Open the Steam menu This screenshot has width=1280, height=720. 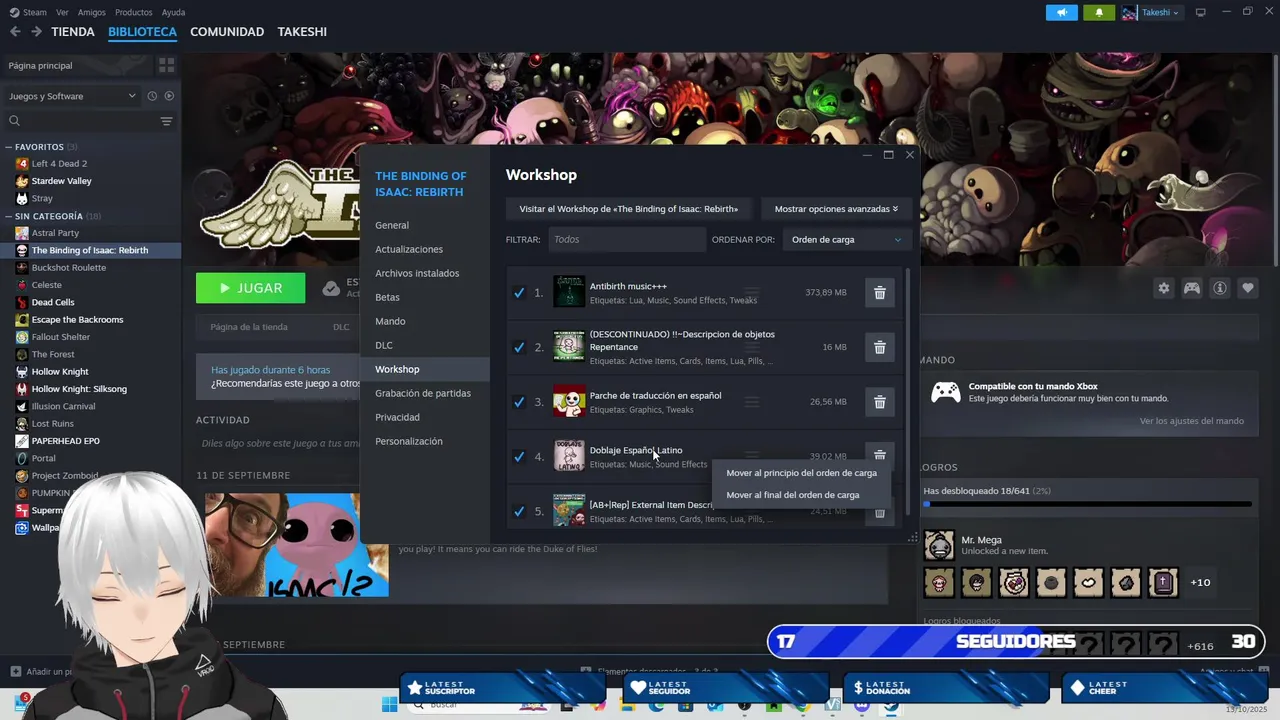[28, 12]
